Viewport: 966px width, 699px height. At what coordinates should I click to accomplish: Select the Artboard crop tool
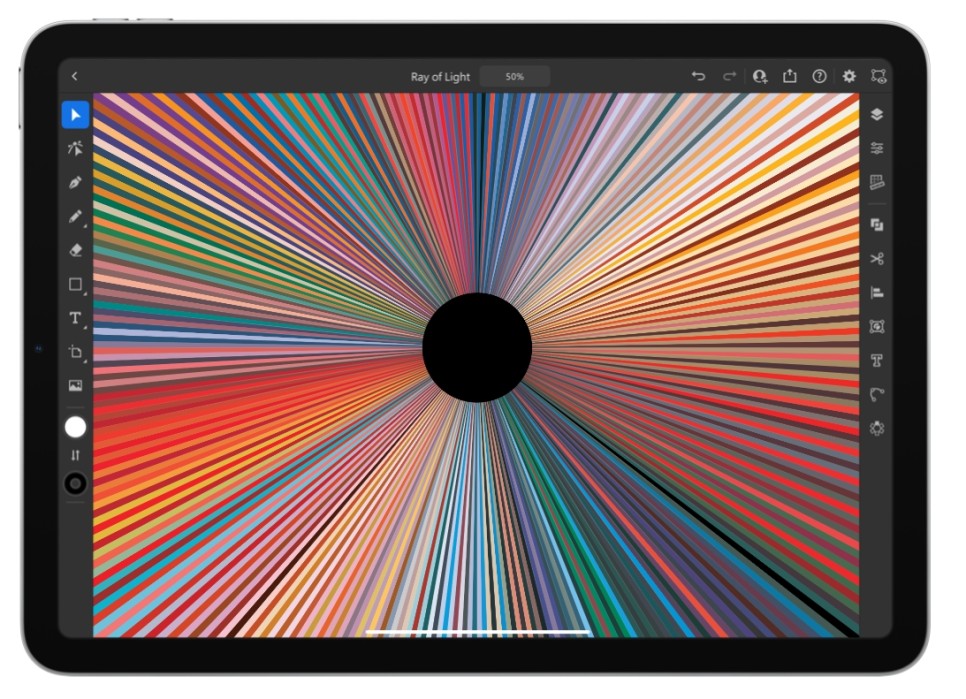click(75, 352)
